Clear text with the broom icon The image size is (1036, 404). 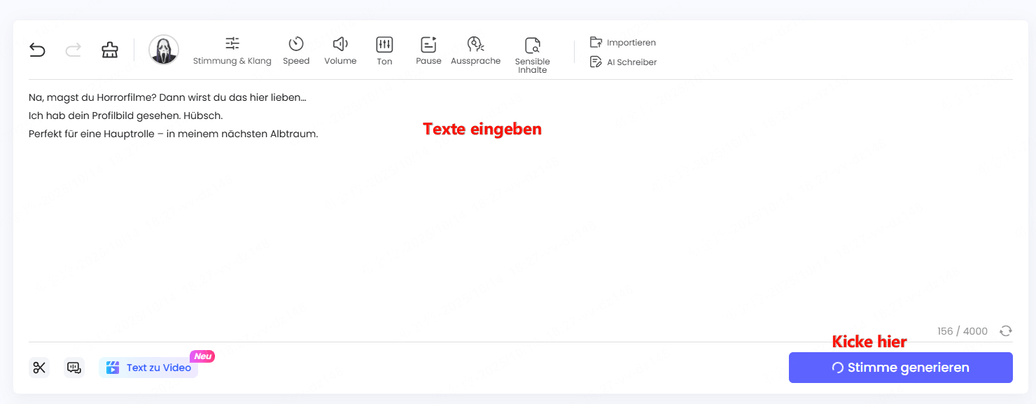110,50
